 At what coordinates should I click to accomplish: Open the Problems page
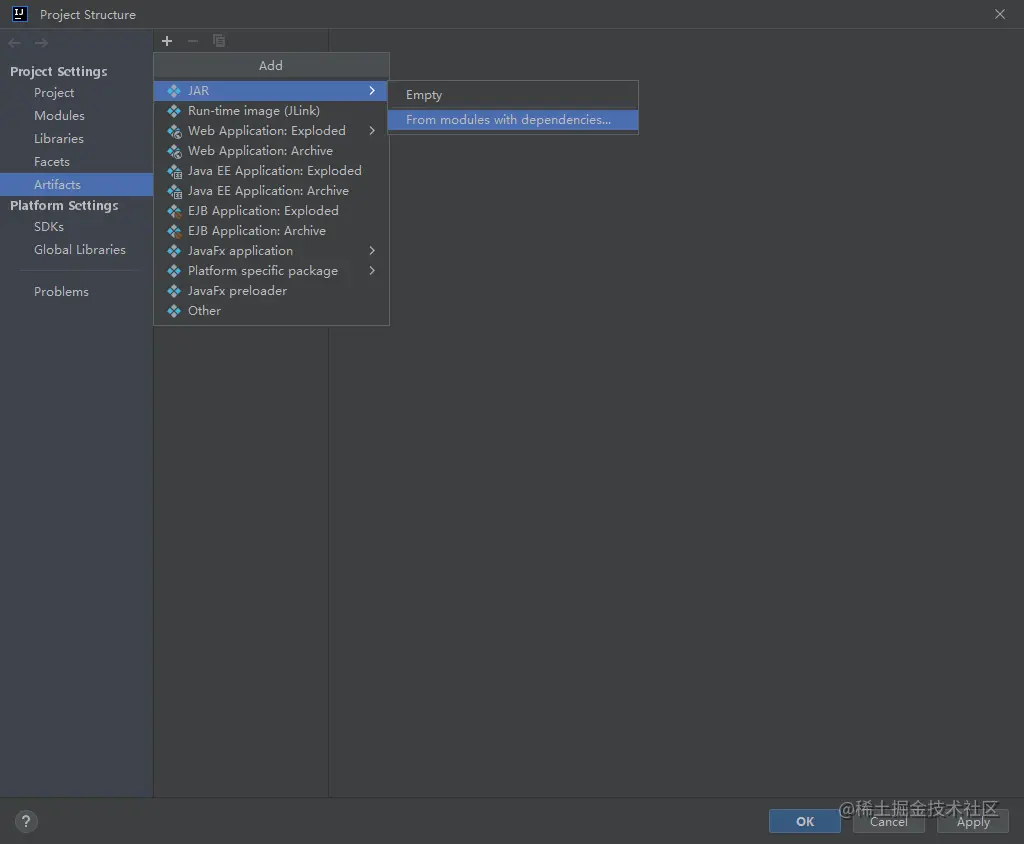coord(76,291)
